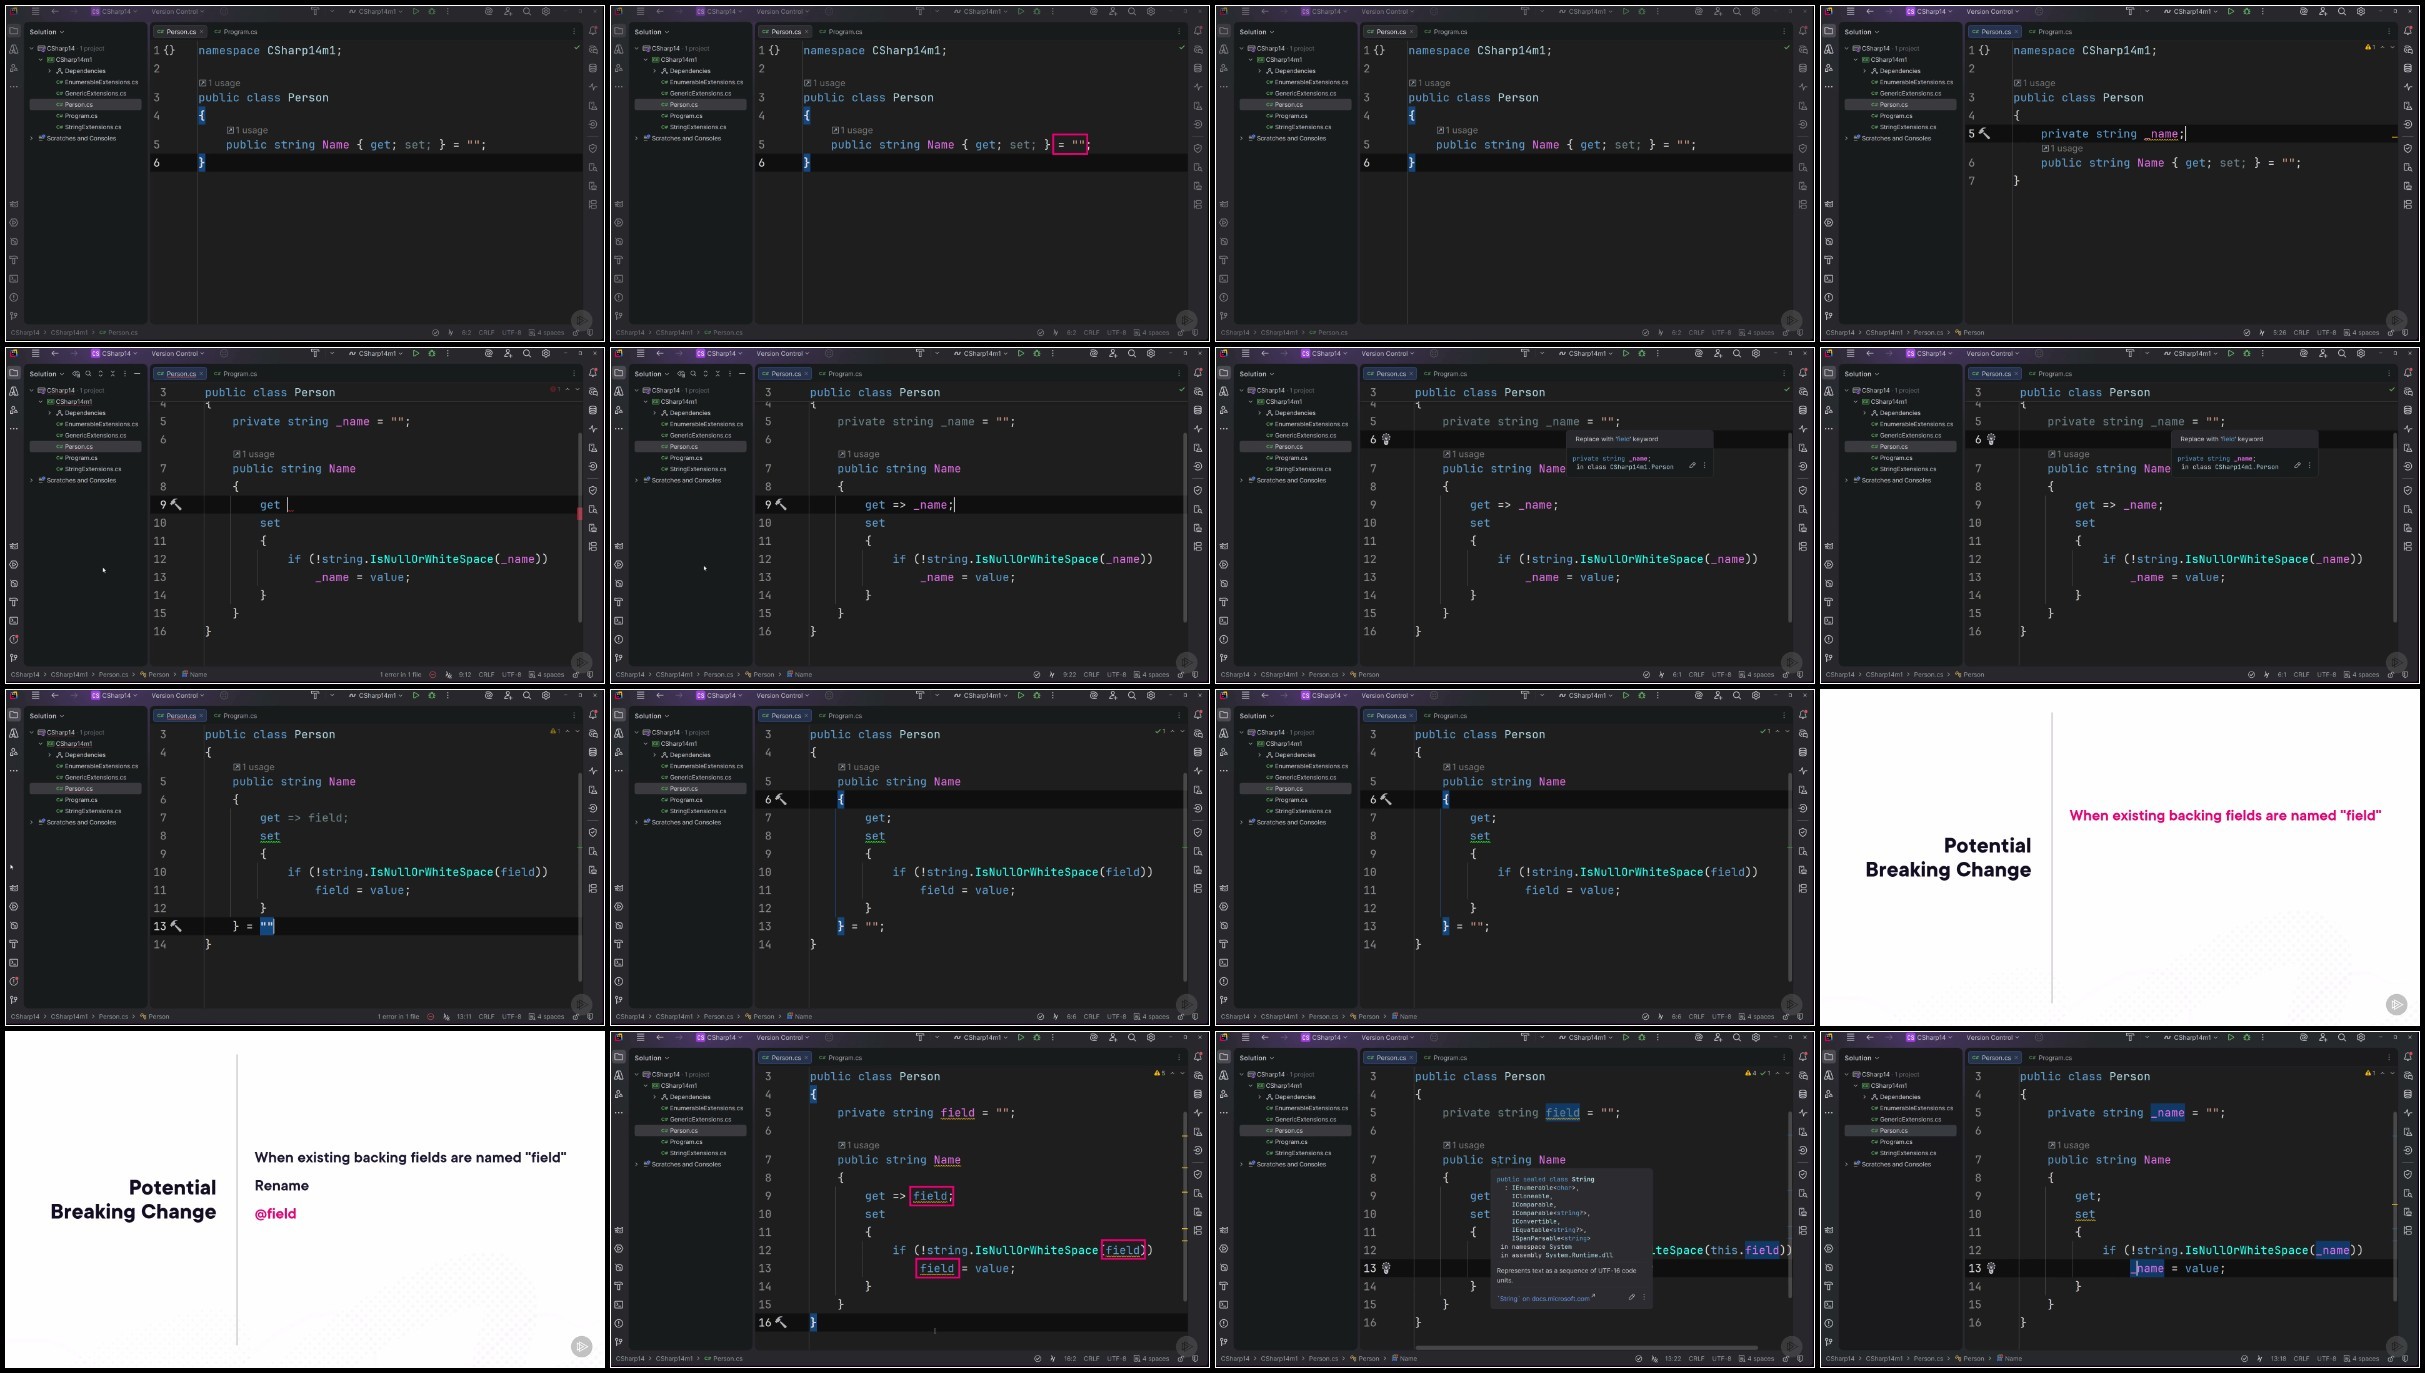Click horizontal scrollbar in the String tooltip frame
Viewport: 2425px width, 1373px height.
tap(1586, 1347)
